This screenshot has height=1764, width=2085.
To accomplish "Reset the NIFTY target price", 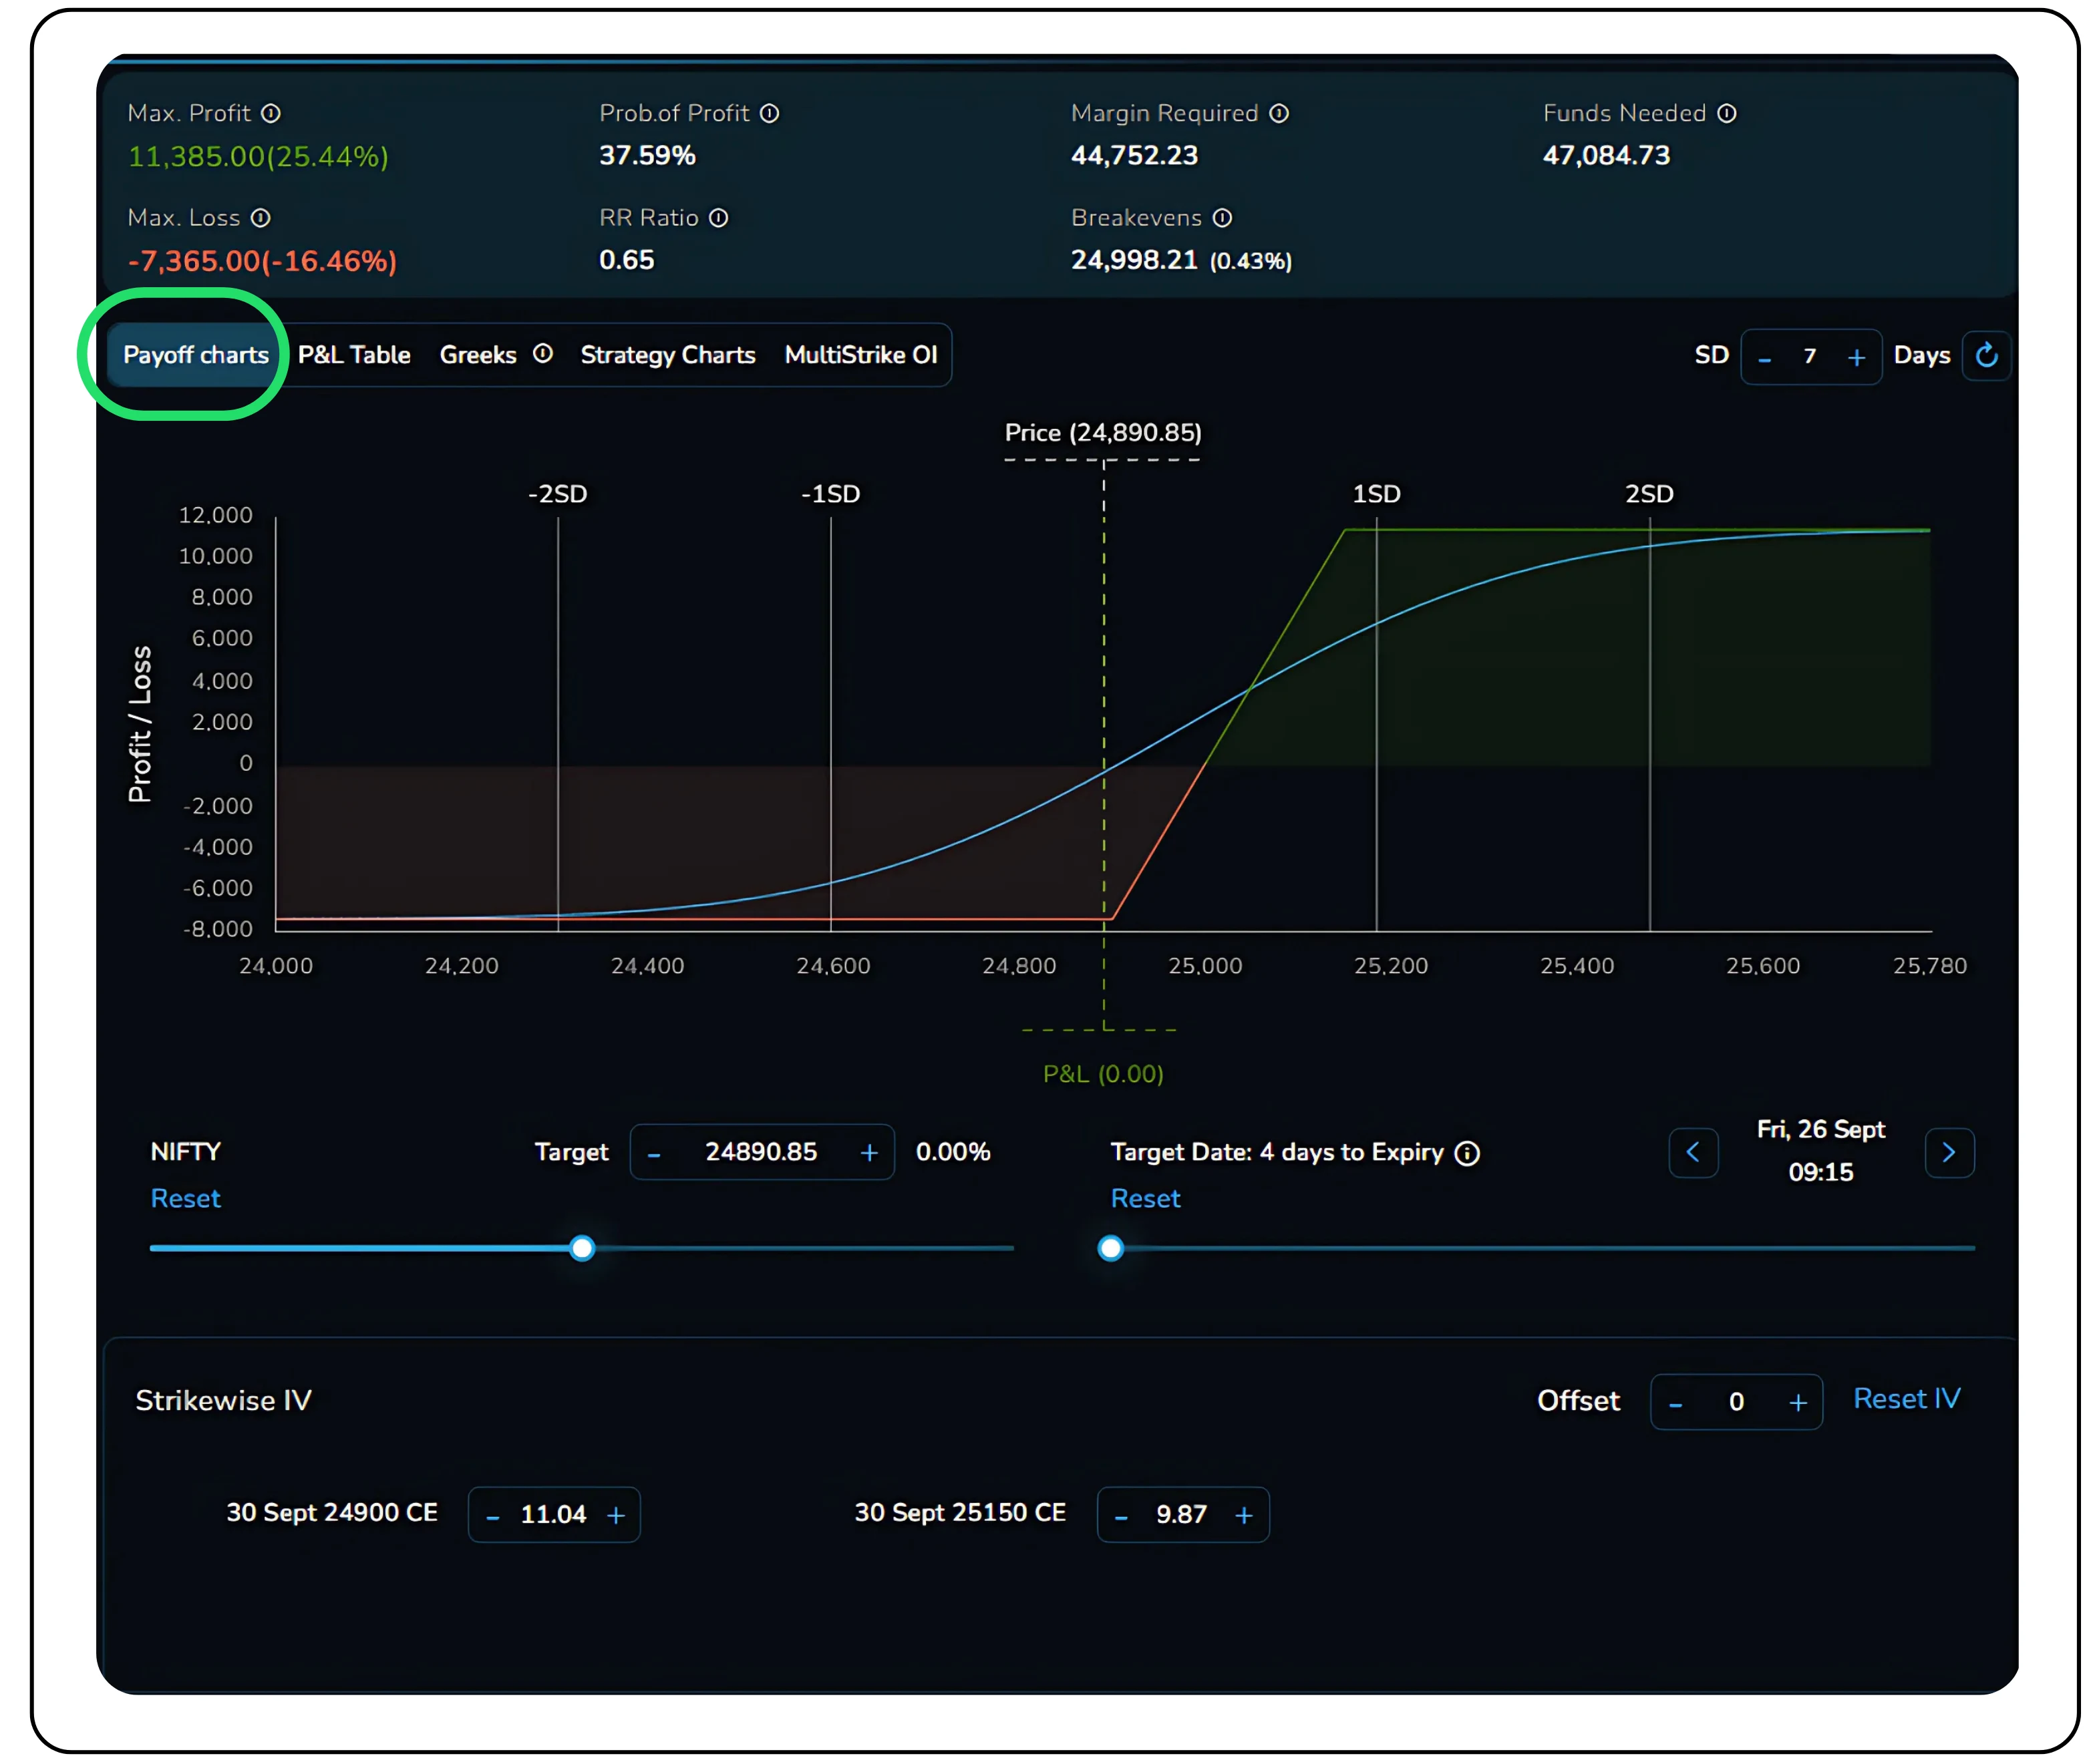I will coord(185,1198).
